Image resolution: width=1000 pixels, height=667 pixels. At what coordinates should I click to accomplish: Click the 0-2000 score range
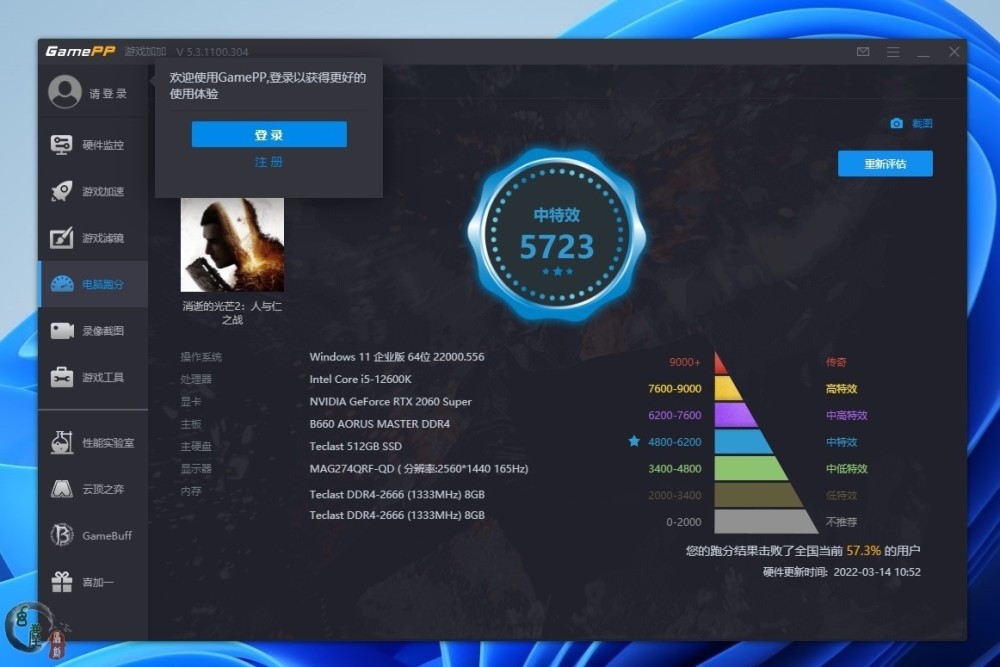[684, 522]
